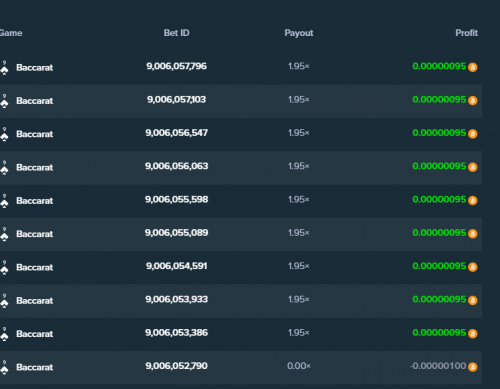The height and width of the screenshot is (389, 500).
Task: Click the 0.00× payout value
Action: (x=299, y=366)
